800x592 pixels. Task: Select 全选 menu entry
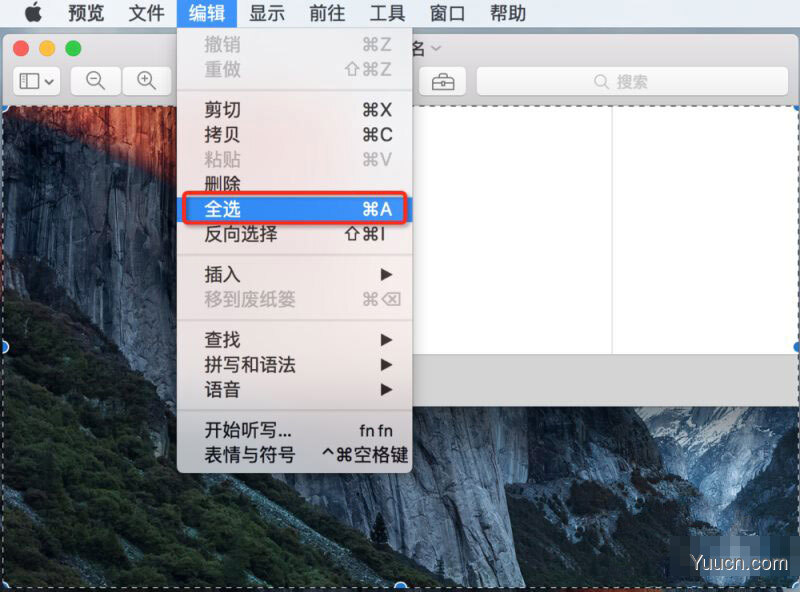click(x=294, y=208)
